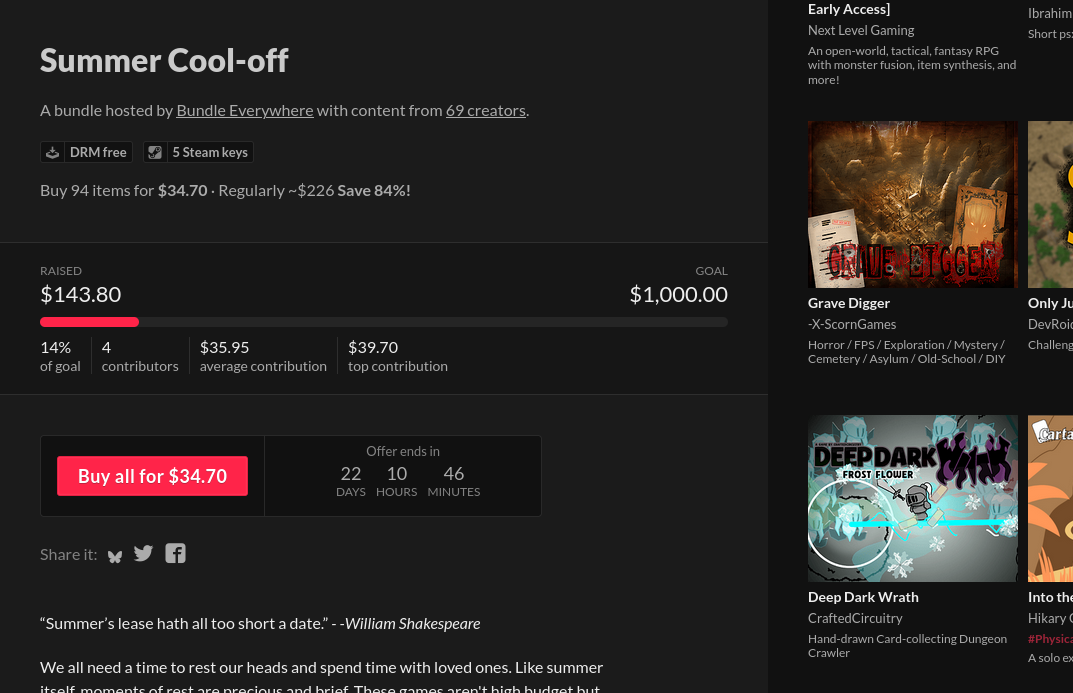
Task: Click the 5 Steam keys label
Action: click(x=209, y=152)
